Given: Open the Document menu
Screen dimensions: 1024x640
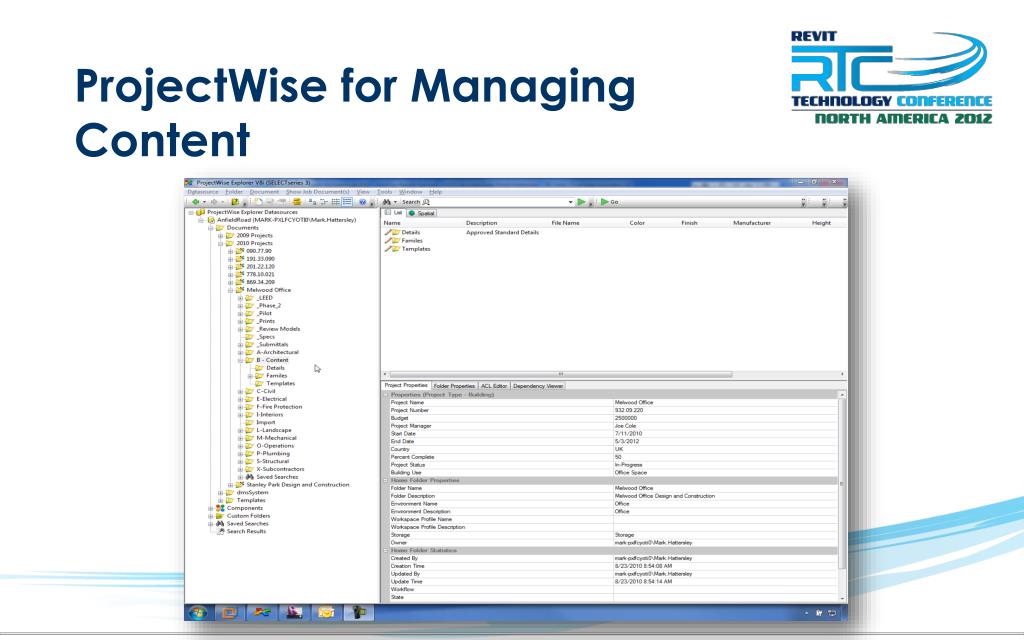Looking at the screenshot, I should pos(264,192).
